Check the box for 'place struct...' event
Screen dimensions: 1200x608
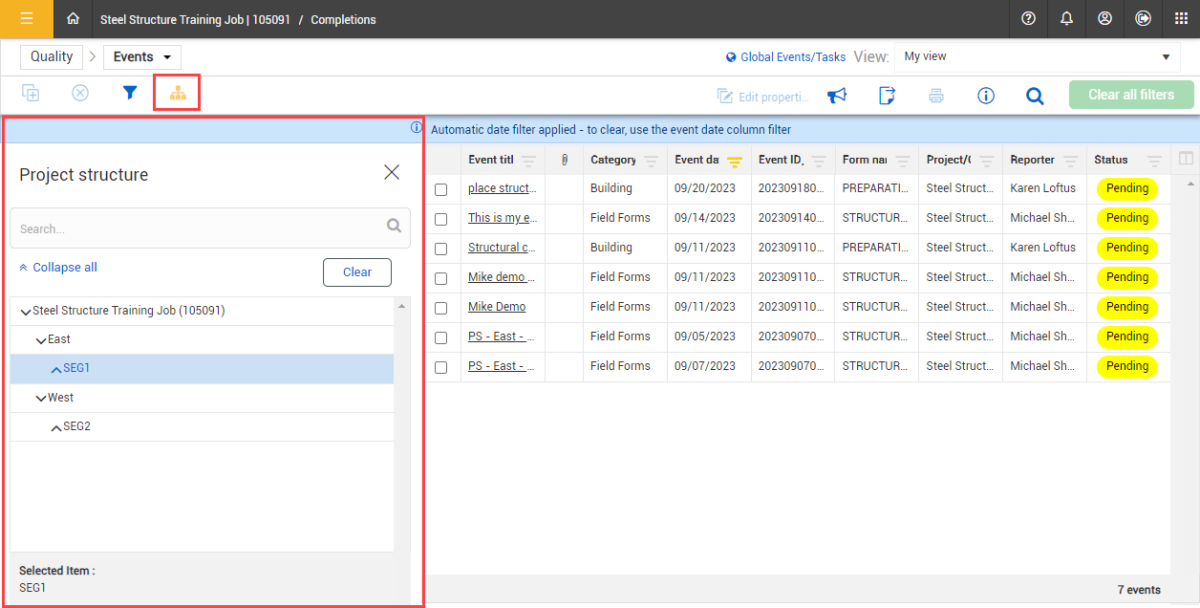click(441, 189)
